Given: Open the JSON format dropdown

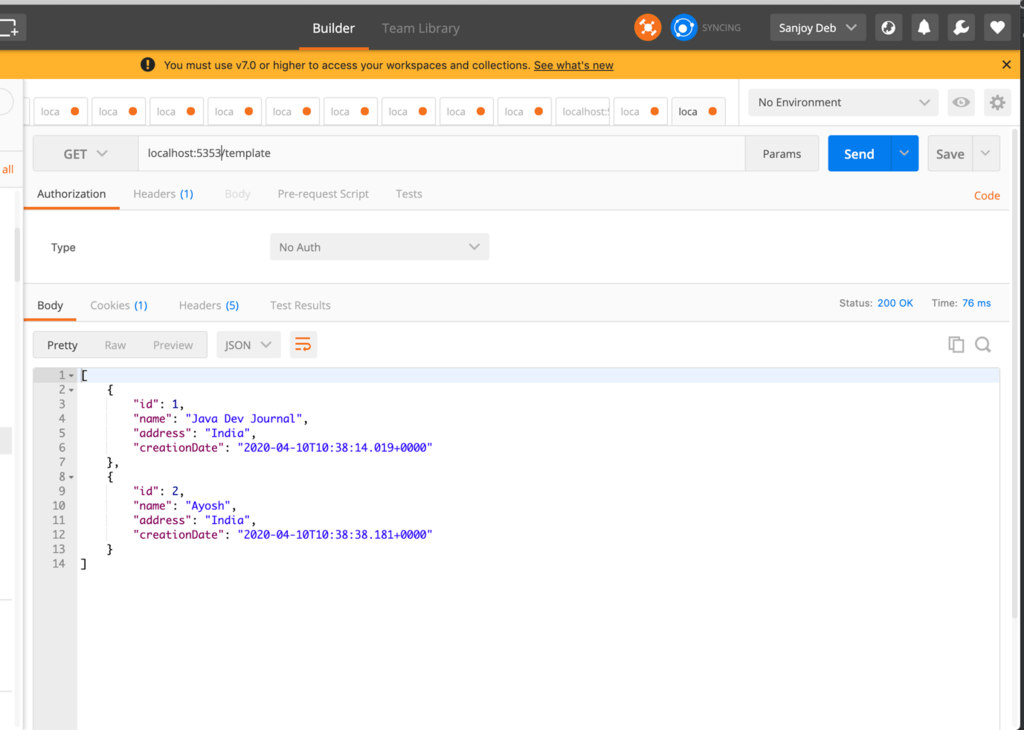Looking at the screenshot, I should (248, 344).
